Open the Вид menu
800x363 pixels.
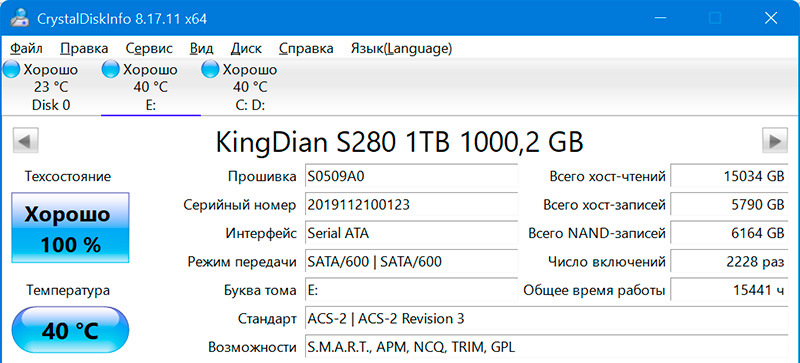click(x=201, y=49)
